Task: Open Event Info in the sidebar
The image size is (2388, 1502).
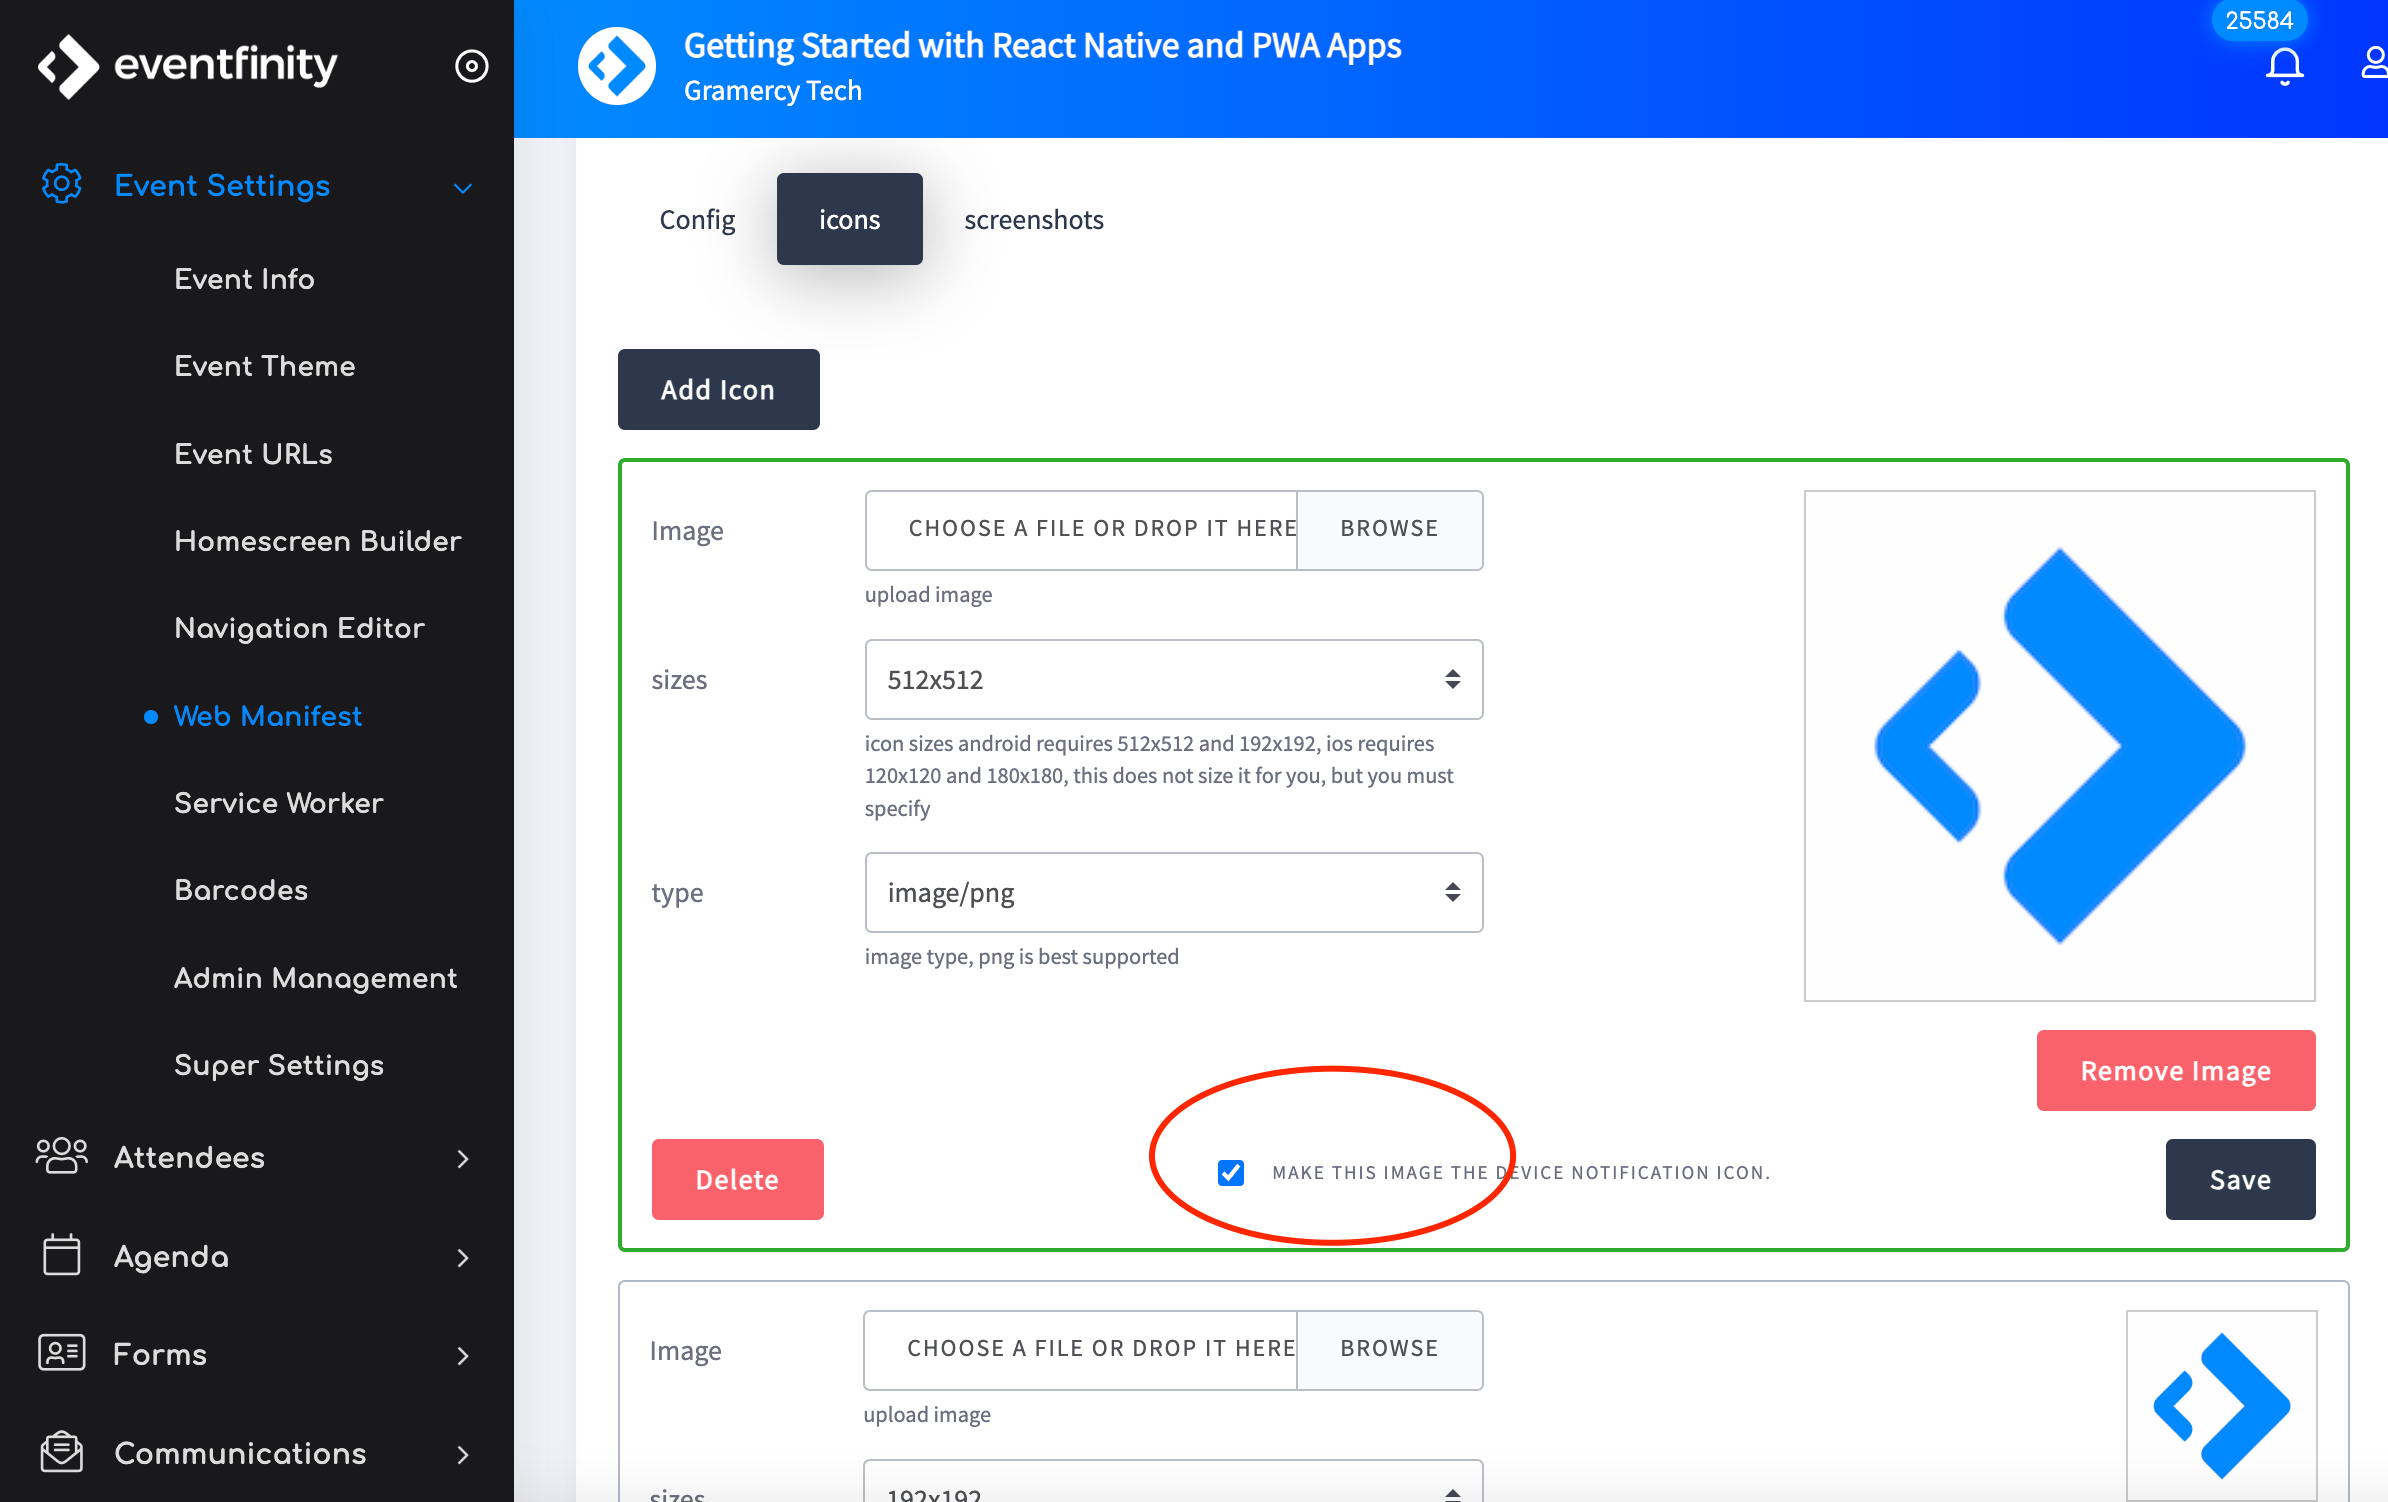Action: coord(244,279)
